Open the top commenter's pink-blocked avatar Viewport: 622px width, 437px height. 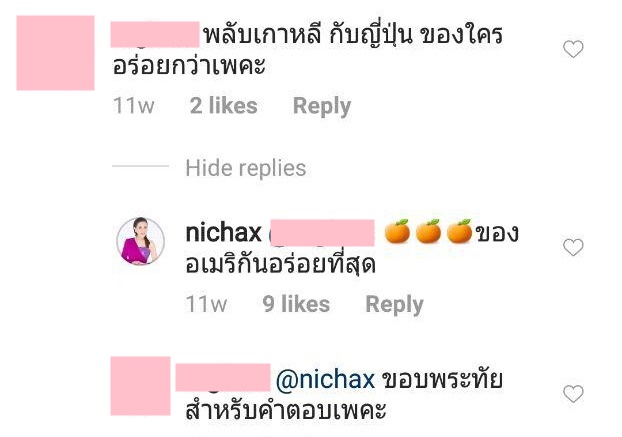coord(56,53)
